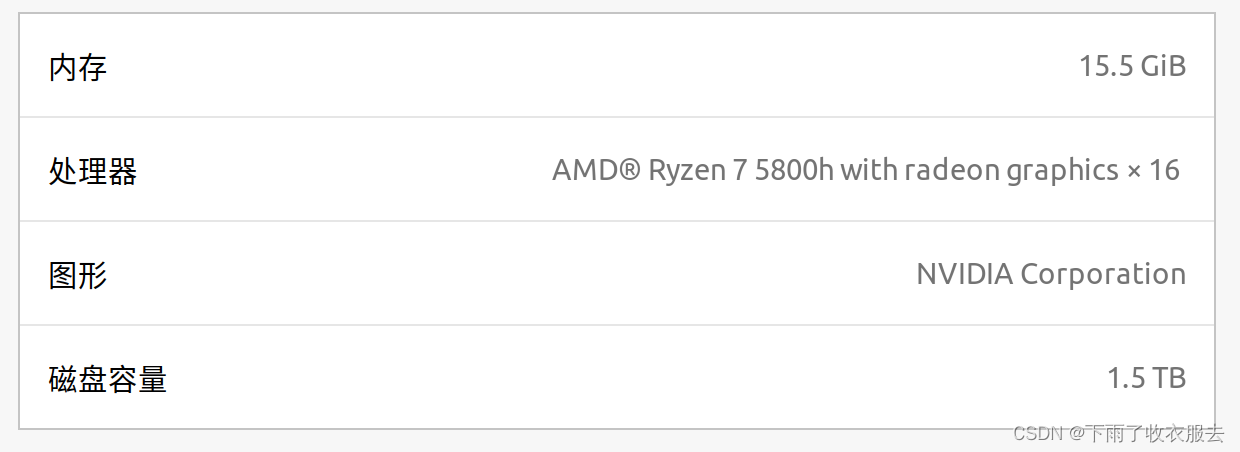Click the GiB unit text
The width and height of the screenshot is (1240, 452).
click(x=1163, y=67)
